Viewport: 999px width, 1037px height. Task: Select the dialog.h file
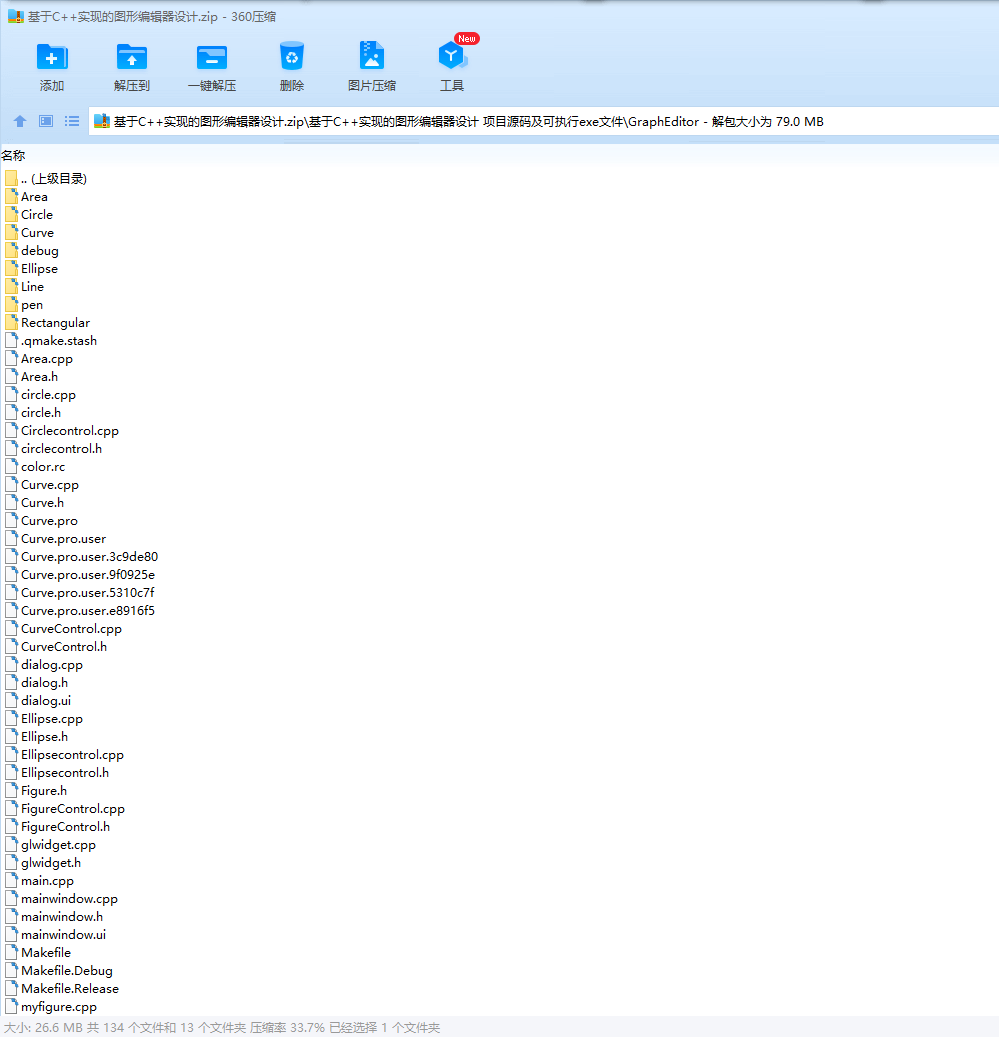[x=36, y=683]
